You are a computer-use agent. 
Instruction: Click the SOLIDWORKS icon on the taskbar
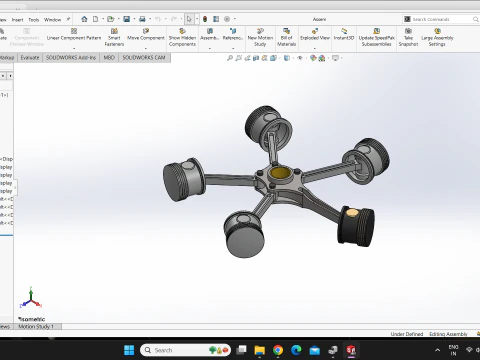coord(351,350)
